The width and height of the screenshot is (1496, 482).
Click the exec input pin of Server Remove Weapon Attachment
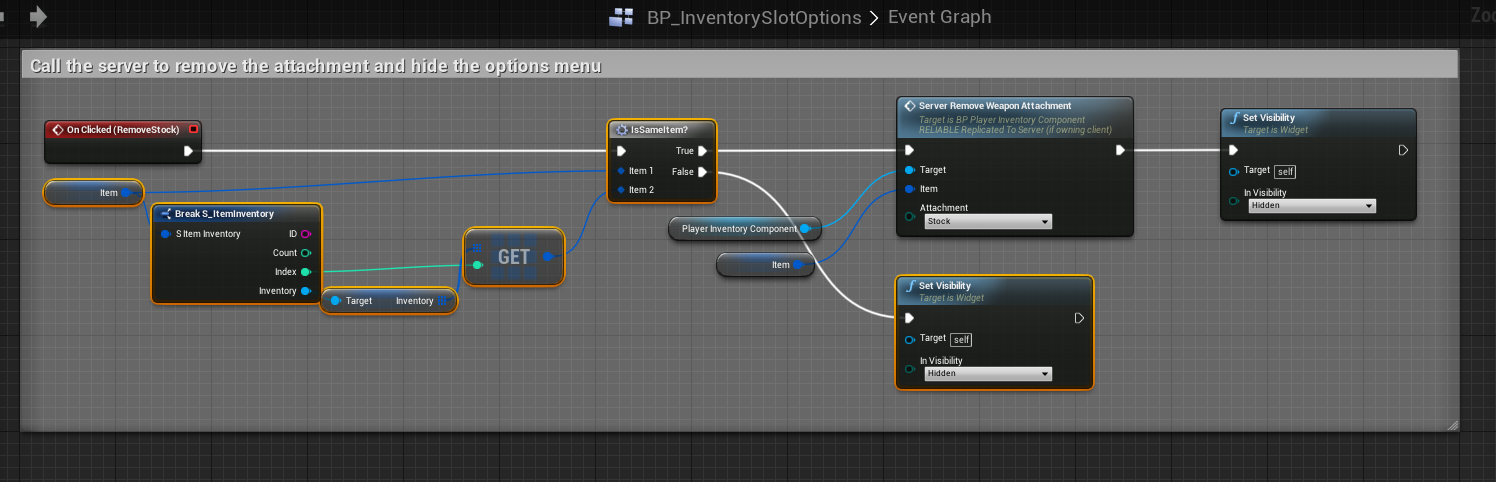(909, 151)
